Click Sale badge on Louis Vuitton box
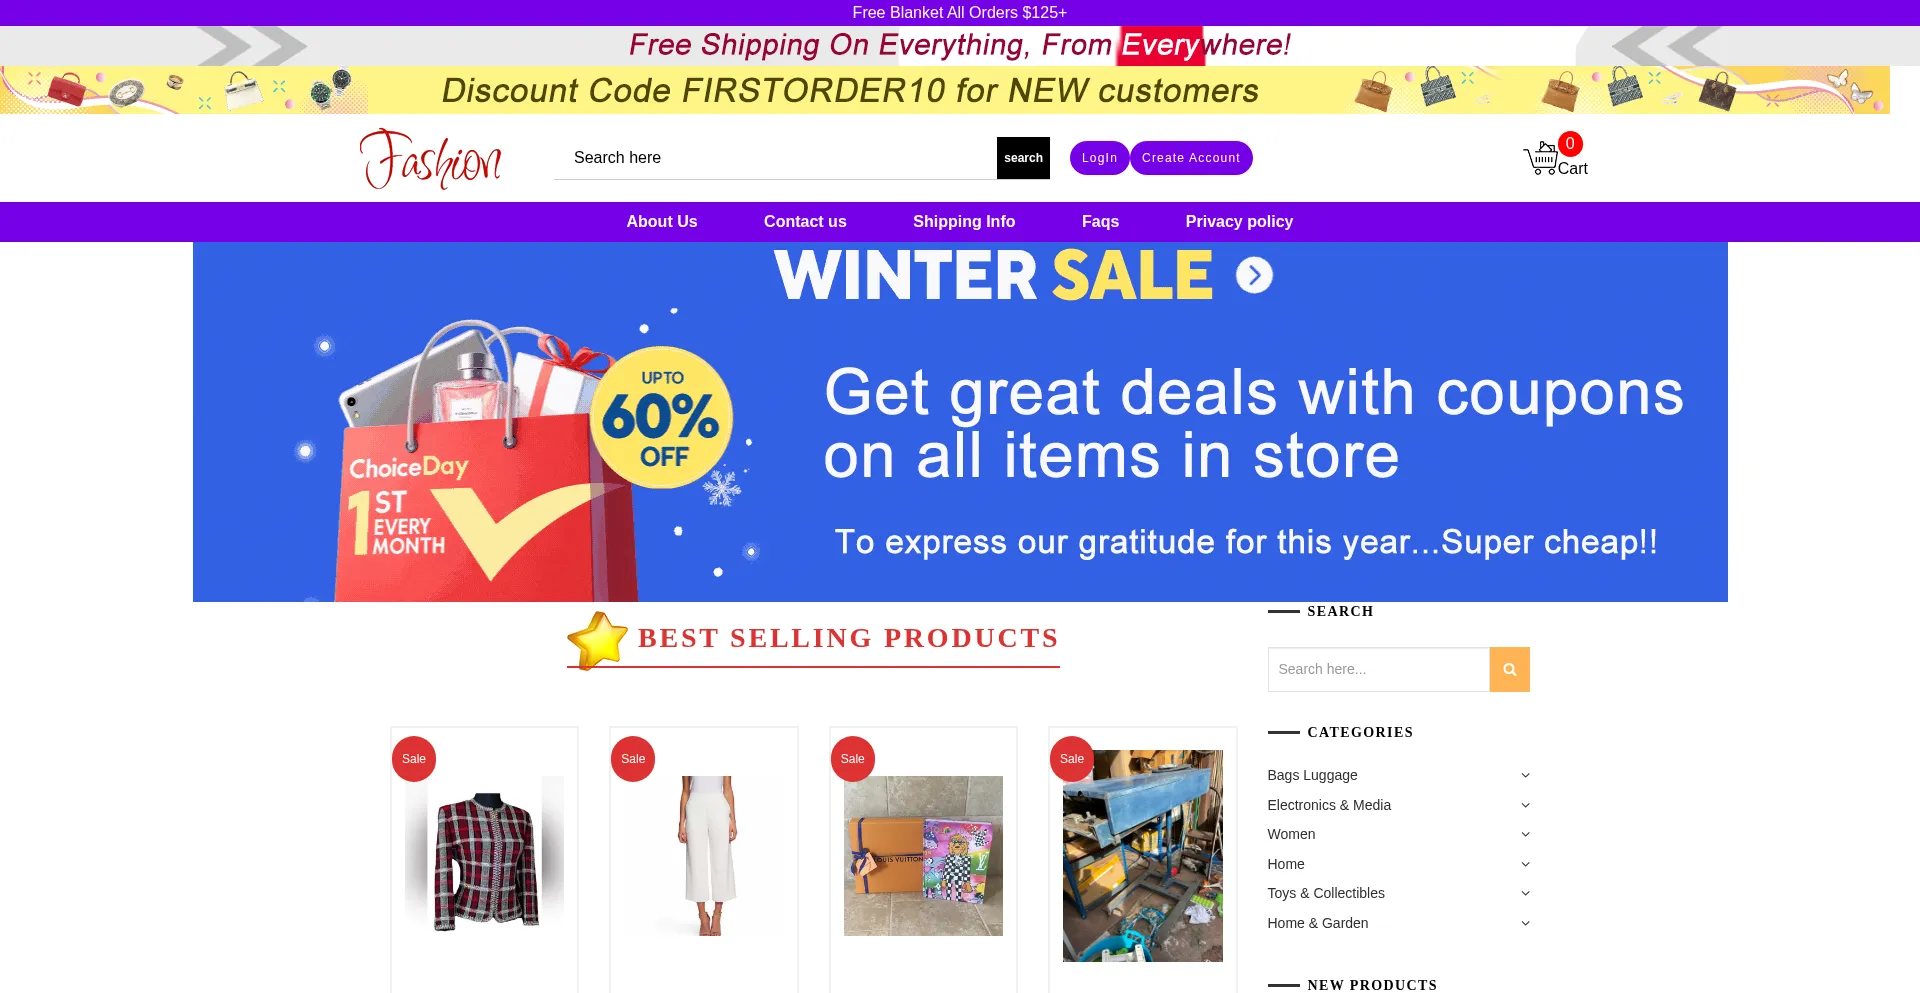 click(853, 759)
